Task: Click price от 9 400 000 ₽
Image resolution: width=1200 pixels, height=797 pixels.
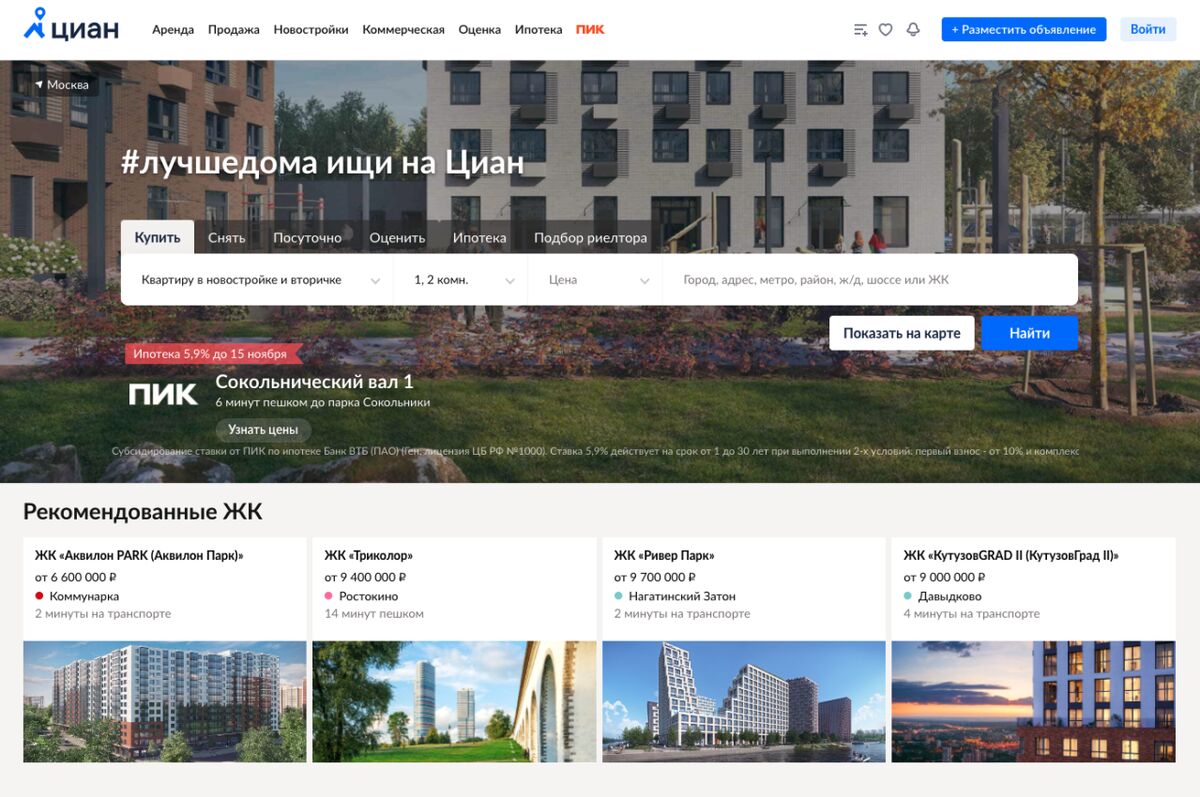Action: (365, 577)
